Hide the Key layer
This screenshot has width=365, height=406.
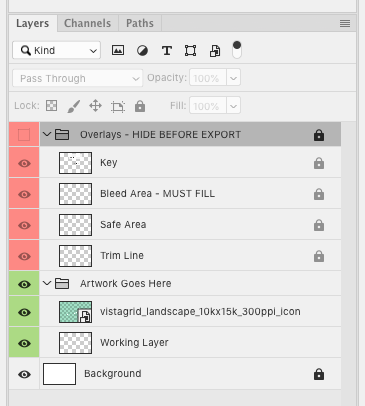24,163
